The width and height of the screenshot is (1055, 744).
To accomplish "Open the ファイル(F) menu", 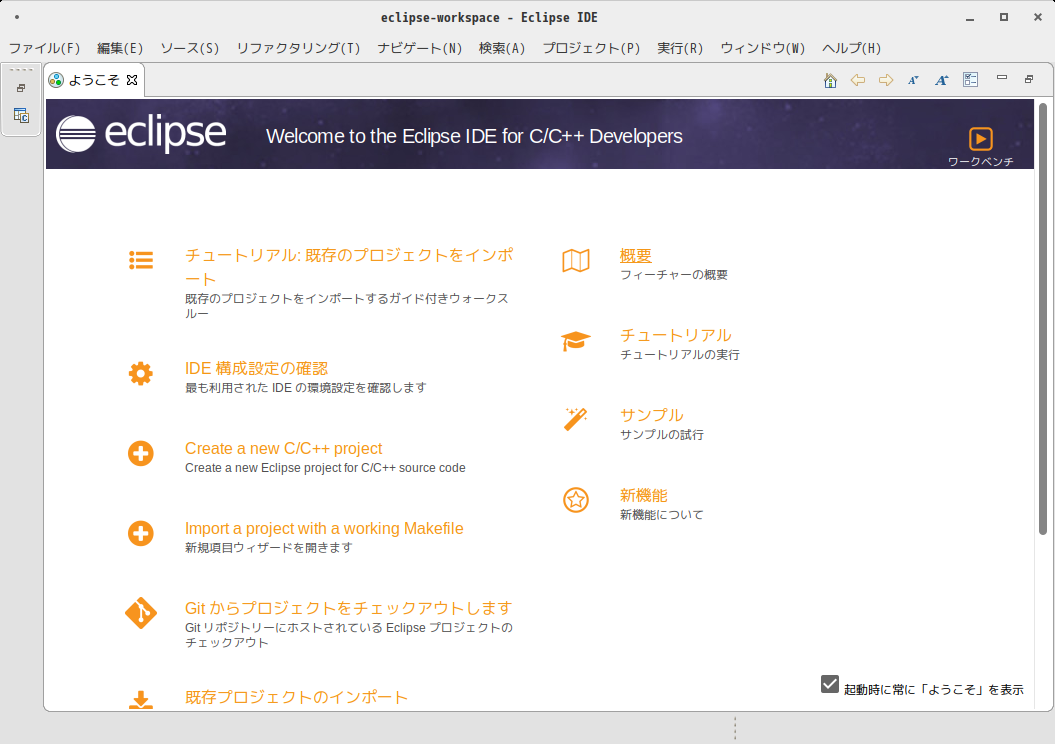I will click(44, 48).
